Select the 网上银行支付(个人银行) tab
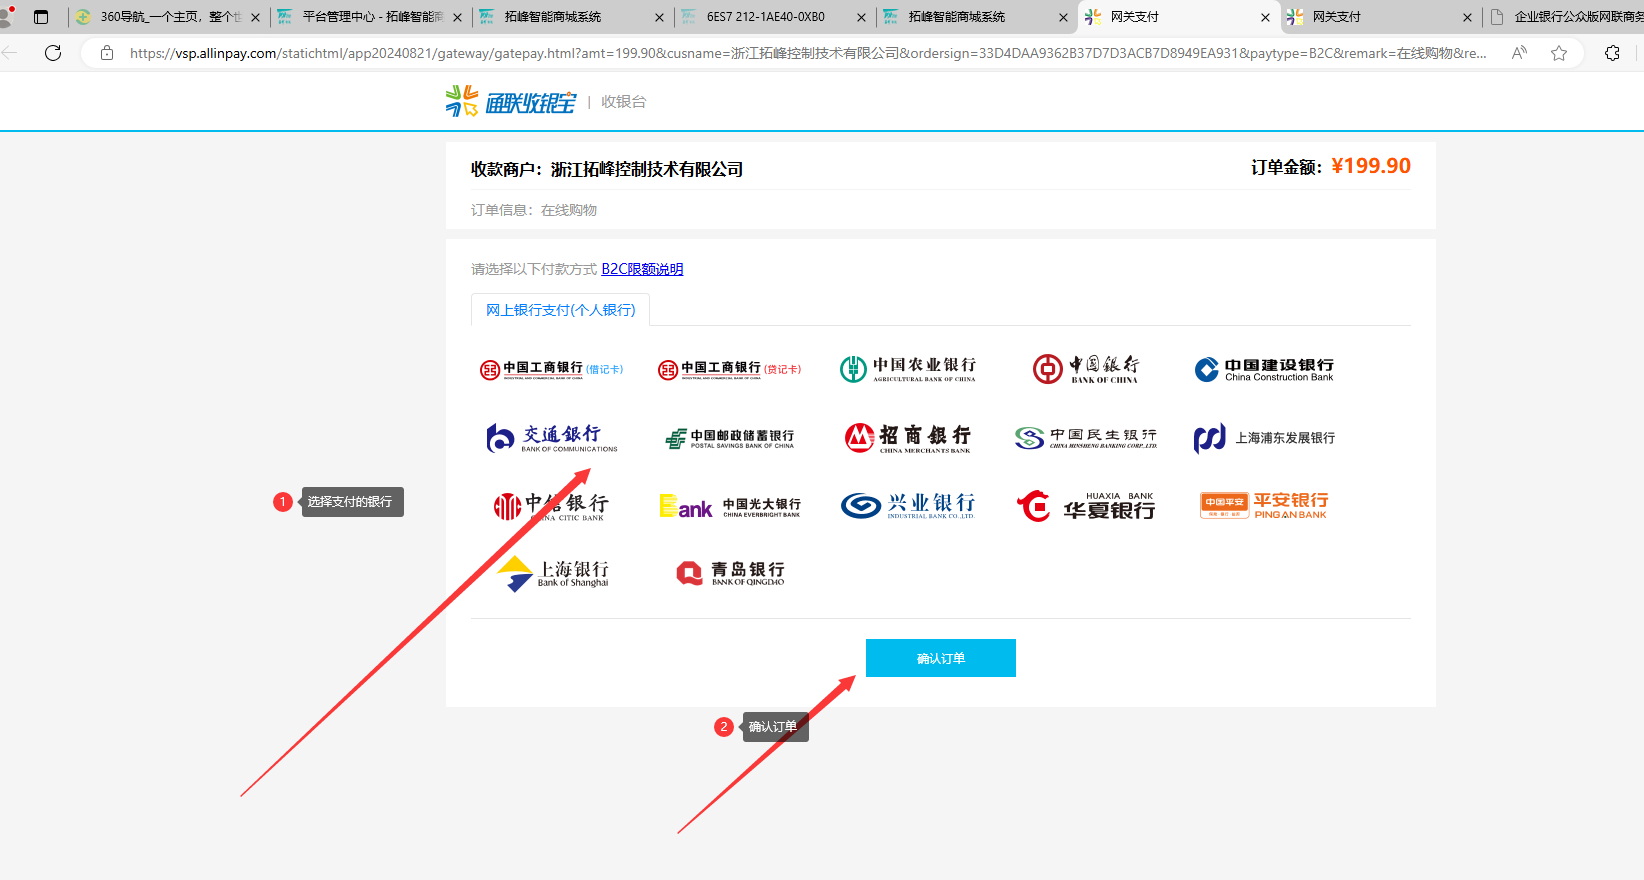 tap(561, 310)
